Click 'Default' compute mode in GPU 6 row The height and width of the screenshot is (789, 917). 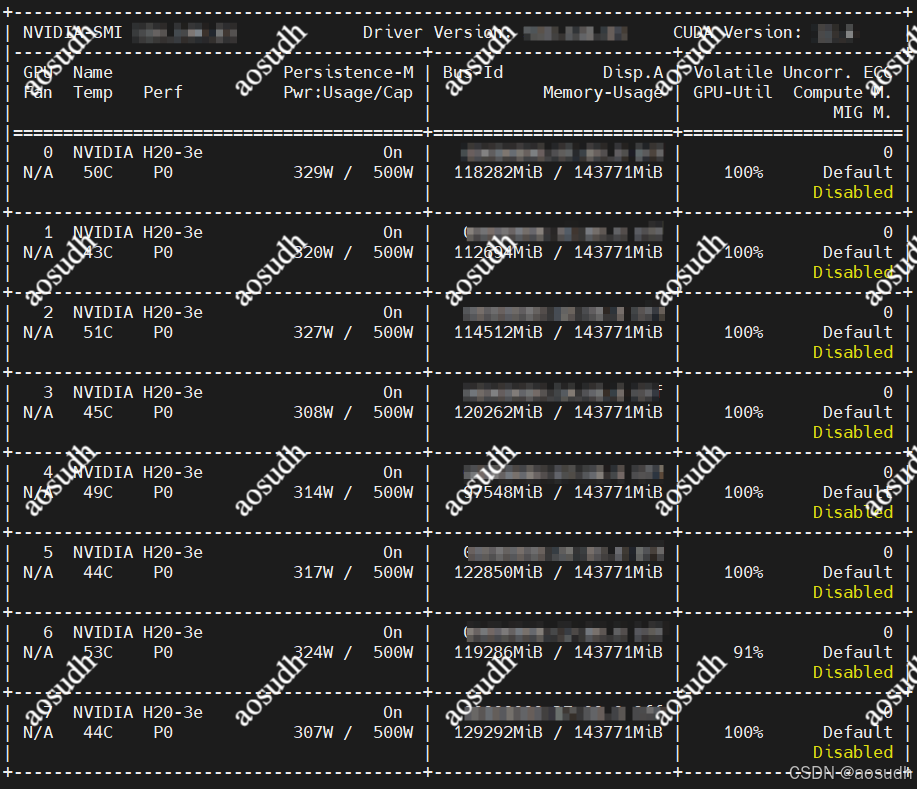coord(857,653)
